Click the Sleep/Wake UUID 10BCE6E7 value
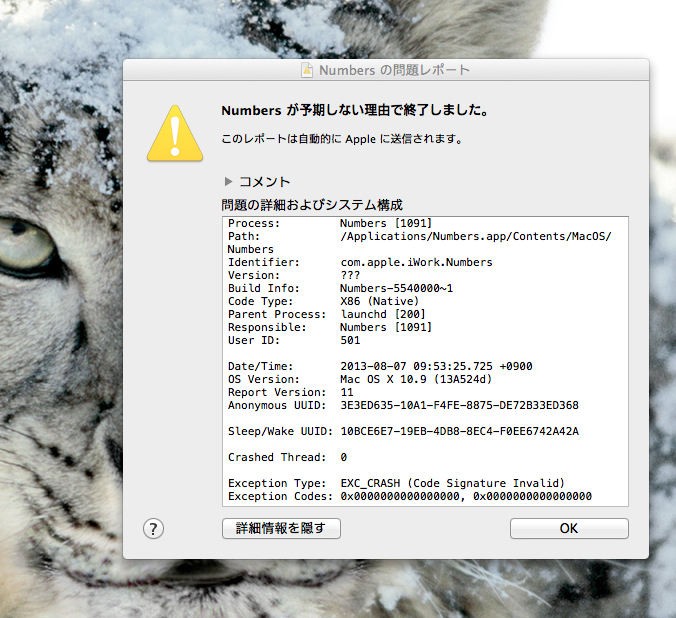Image resolution: width=676 pixels, height=618 pixels. point(459,431)
